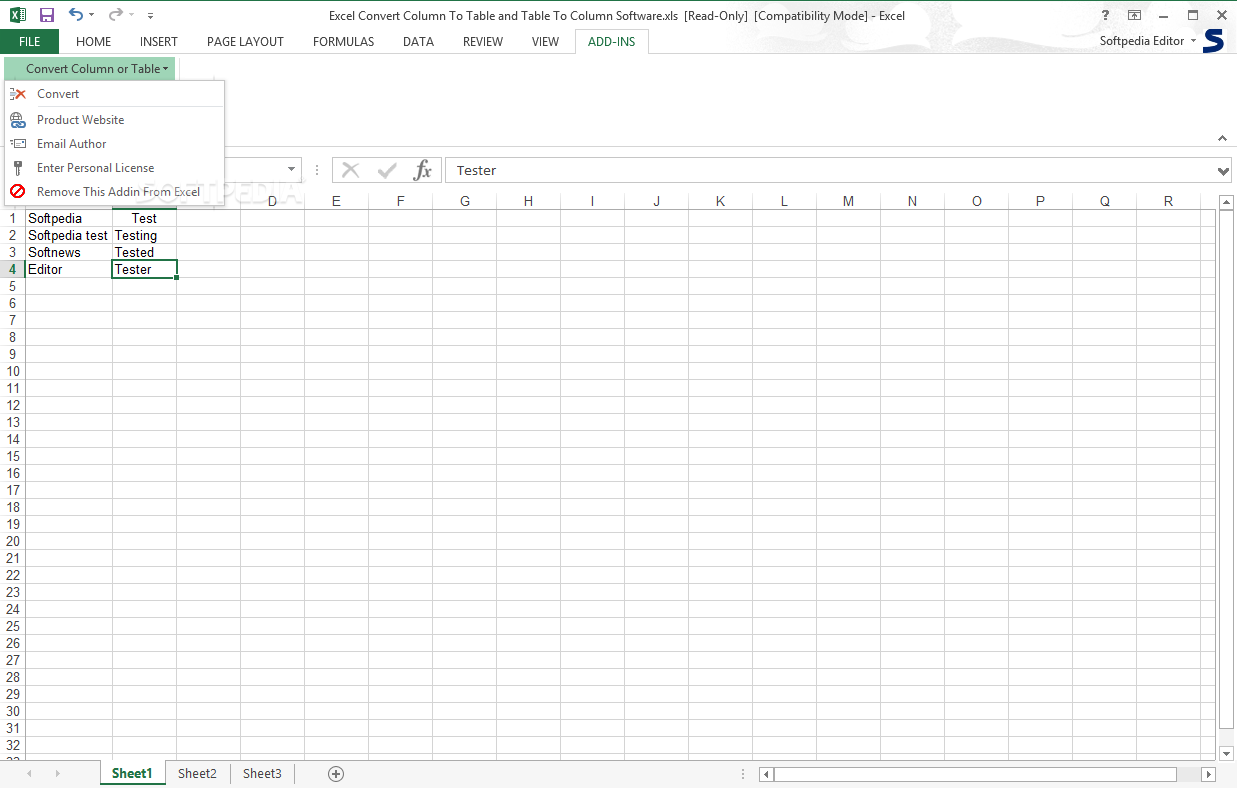Select cell containing Editor

pos(68,270)
